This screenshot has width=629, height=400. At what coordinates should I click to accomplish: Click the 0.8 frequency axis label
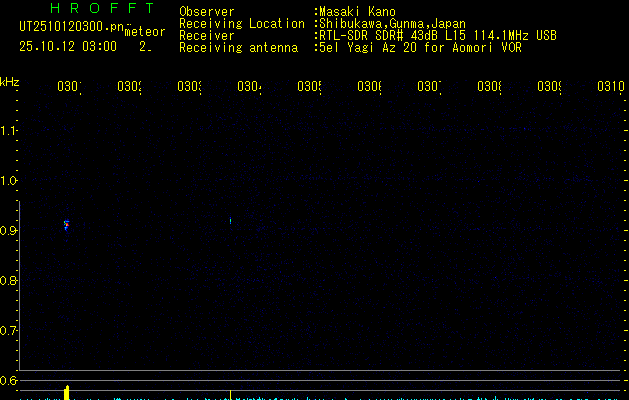(8, 280)
